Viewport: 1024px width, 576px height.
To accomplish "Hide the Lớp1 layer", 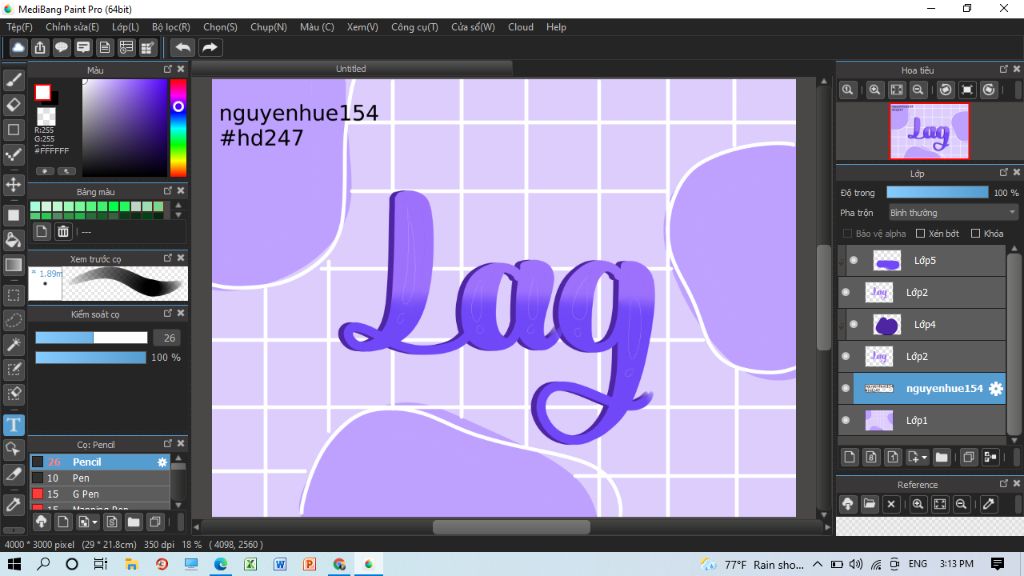I will click(x=846, y=421).
